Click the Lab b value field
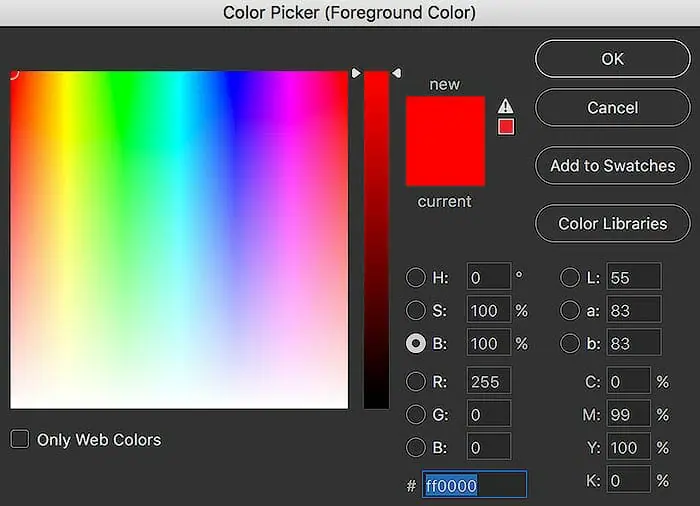This screenshot has width=700, height=506. 634,343
